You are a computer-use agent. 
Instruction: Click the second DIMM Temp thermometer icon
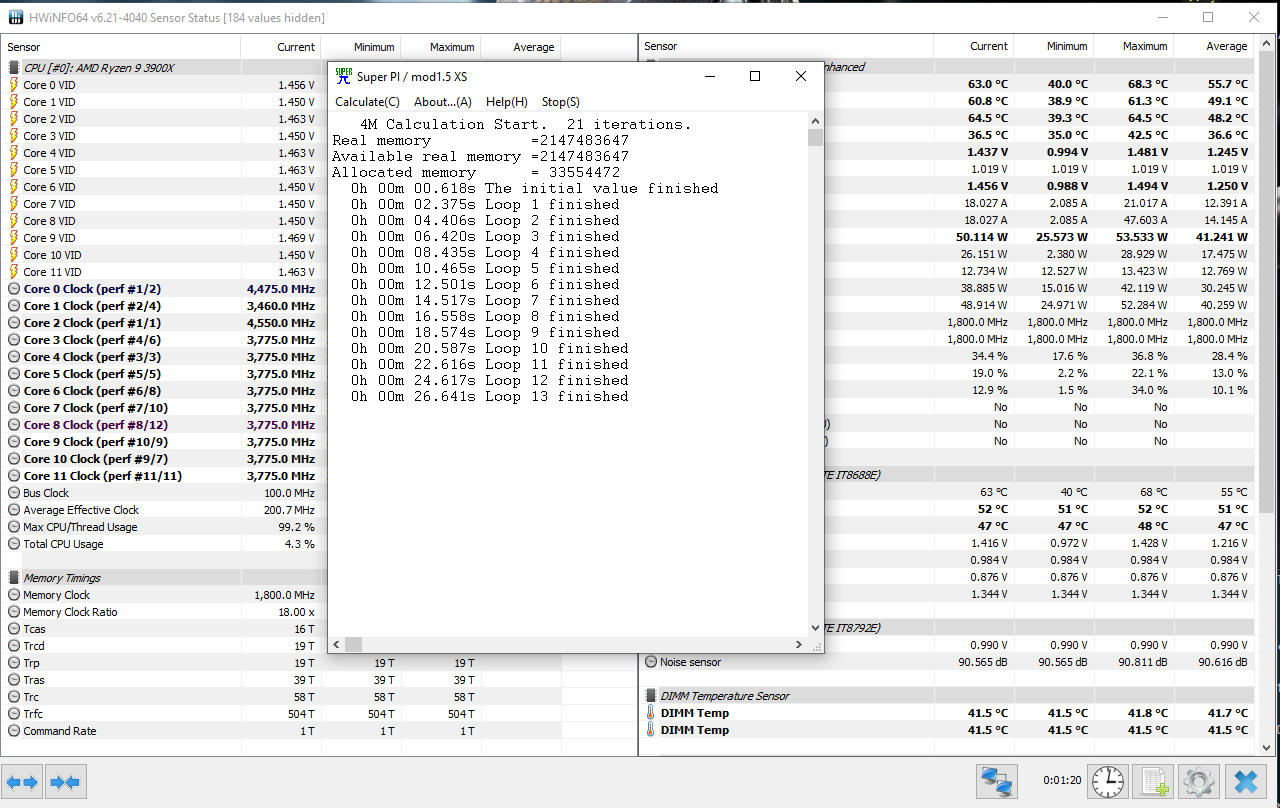click(x=650, y=730)
